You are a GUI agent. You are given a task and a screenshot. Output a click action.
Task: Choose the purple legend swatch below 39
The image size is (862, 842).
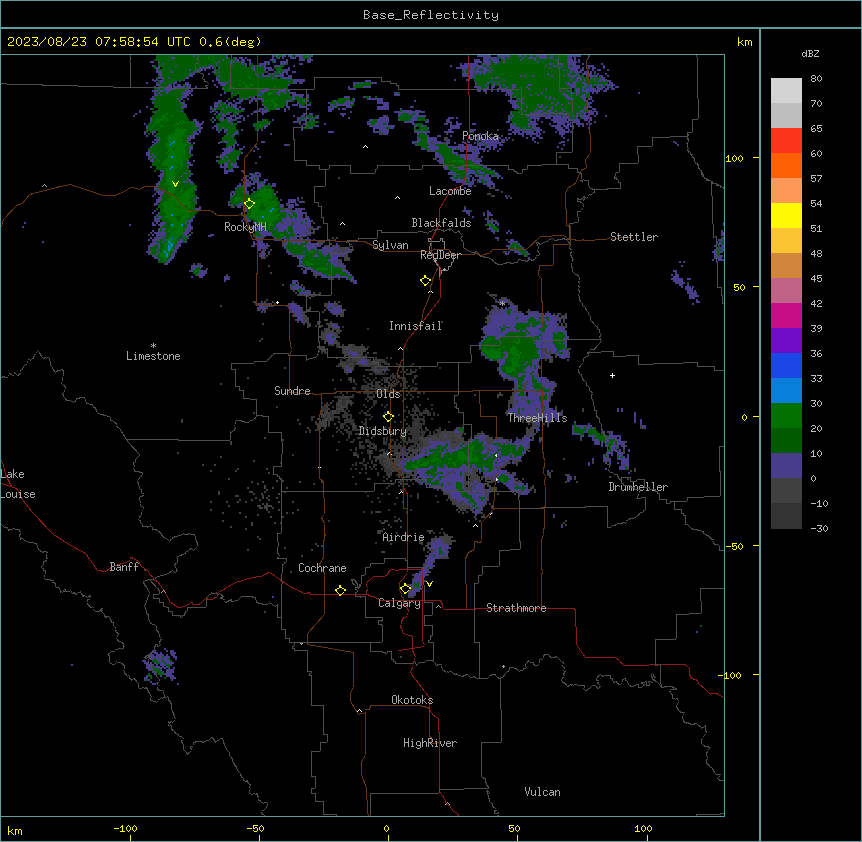(786, 340)
